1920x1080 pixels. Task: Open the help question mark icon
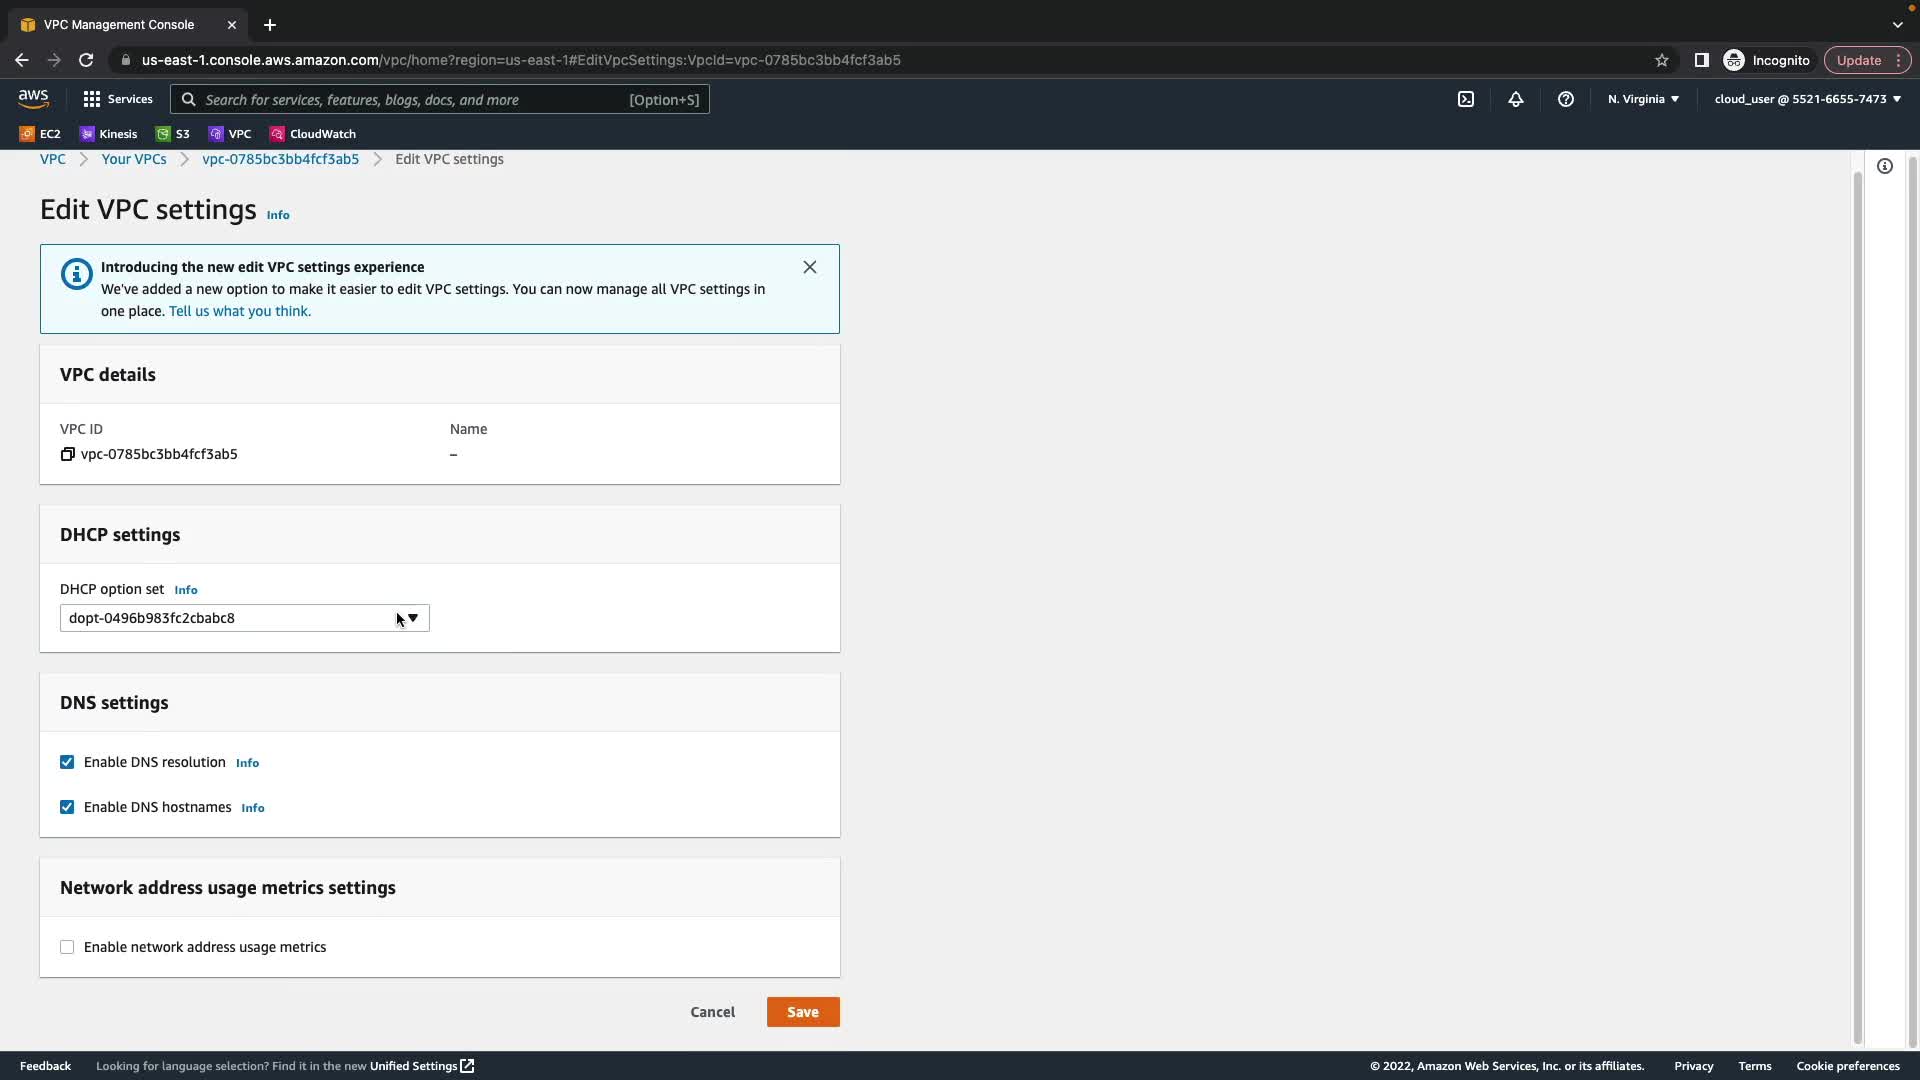[x=1566, y=99]
